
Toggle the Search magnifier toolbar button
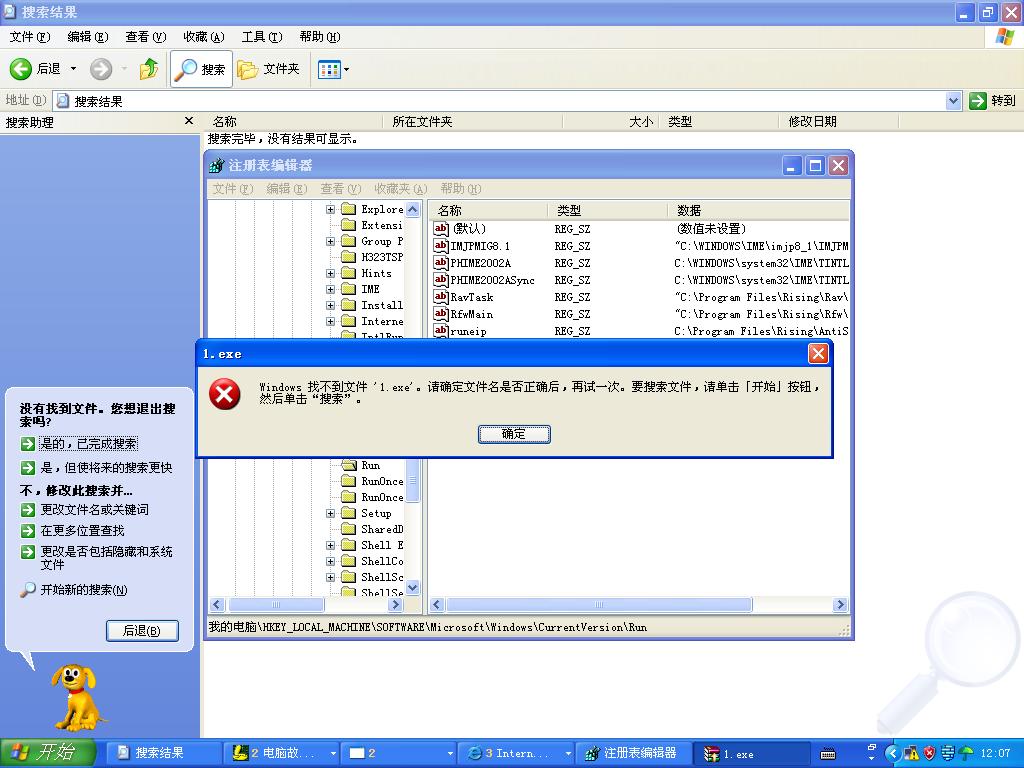pos(201,69)
